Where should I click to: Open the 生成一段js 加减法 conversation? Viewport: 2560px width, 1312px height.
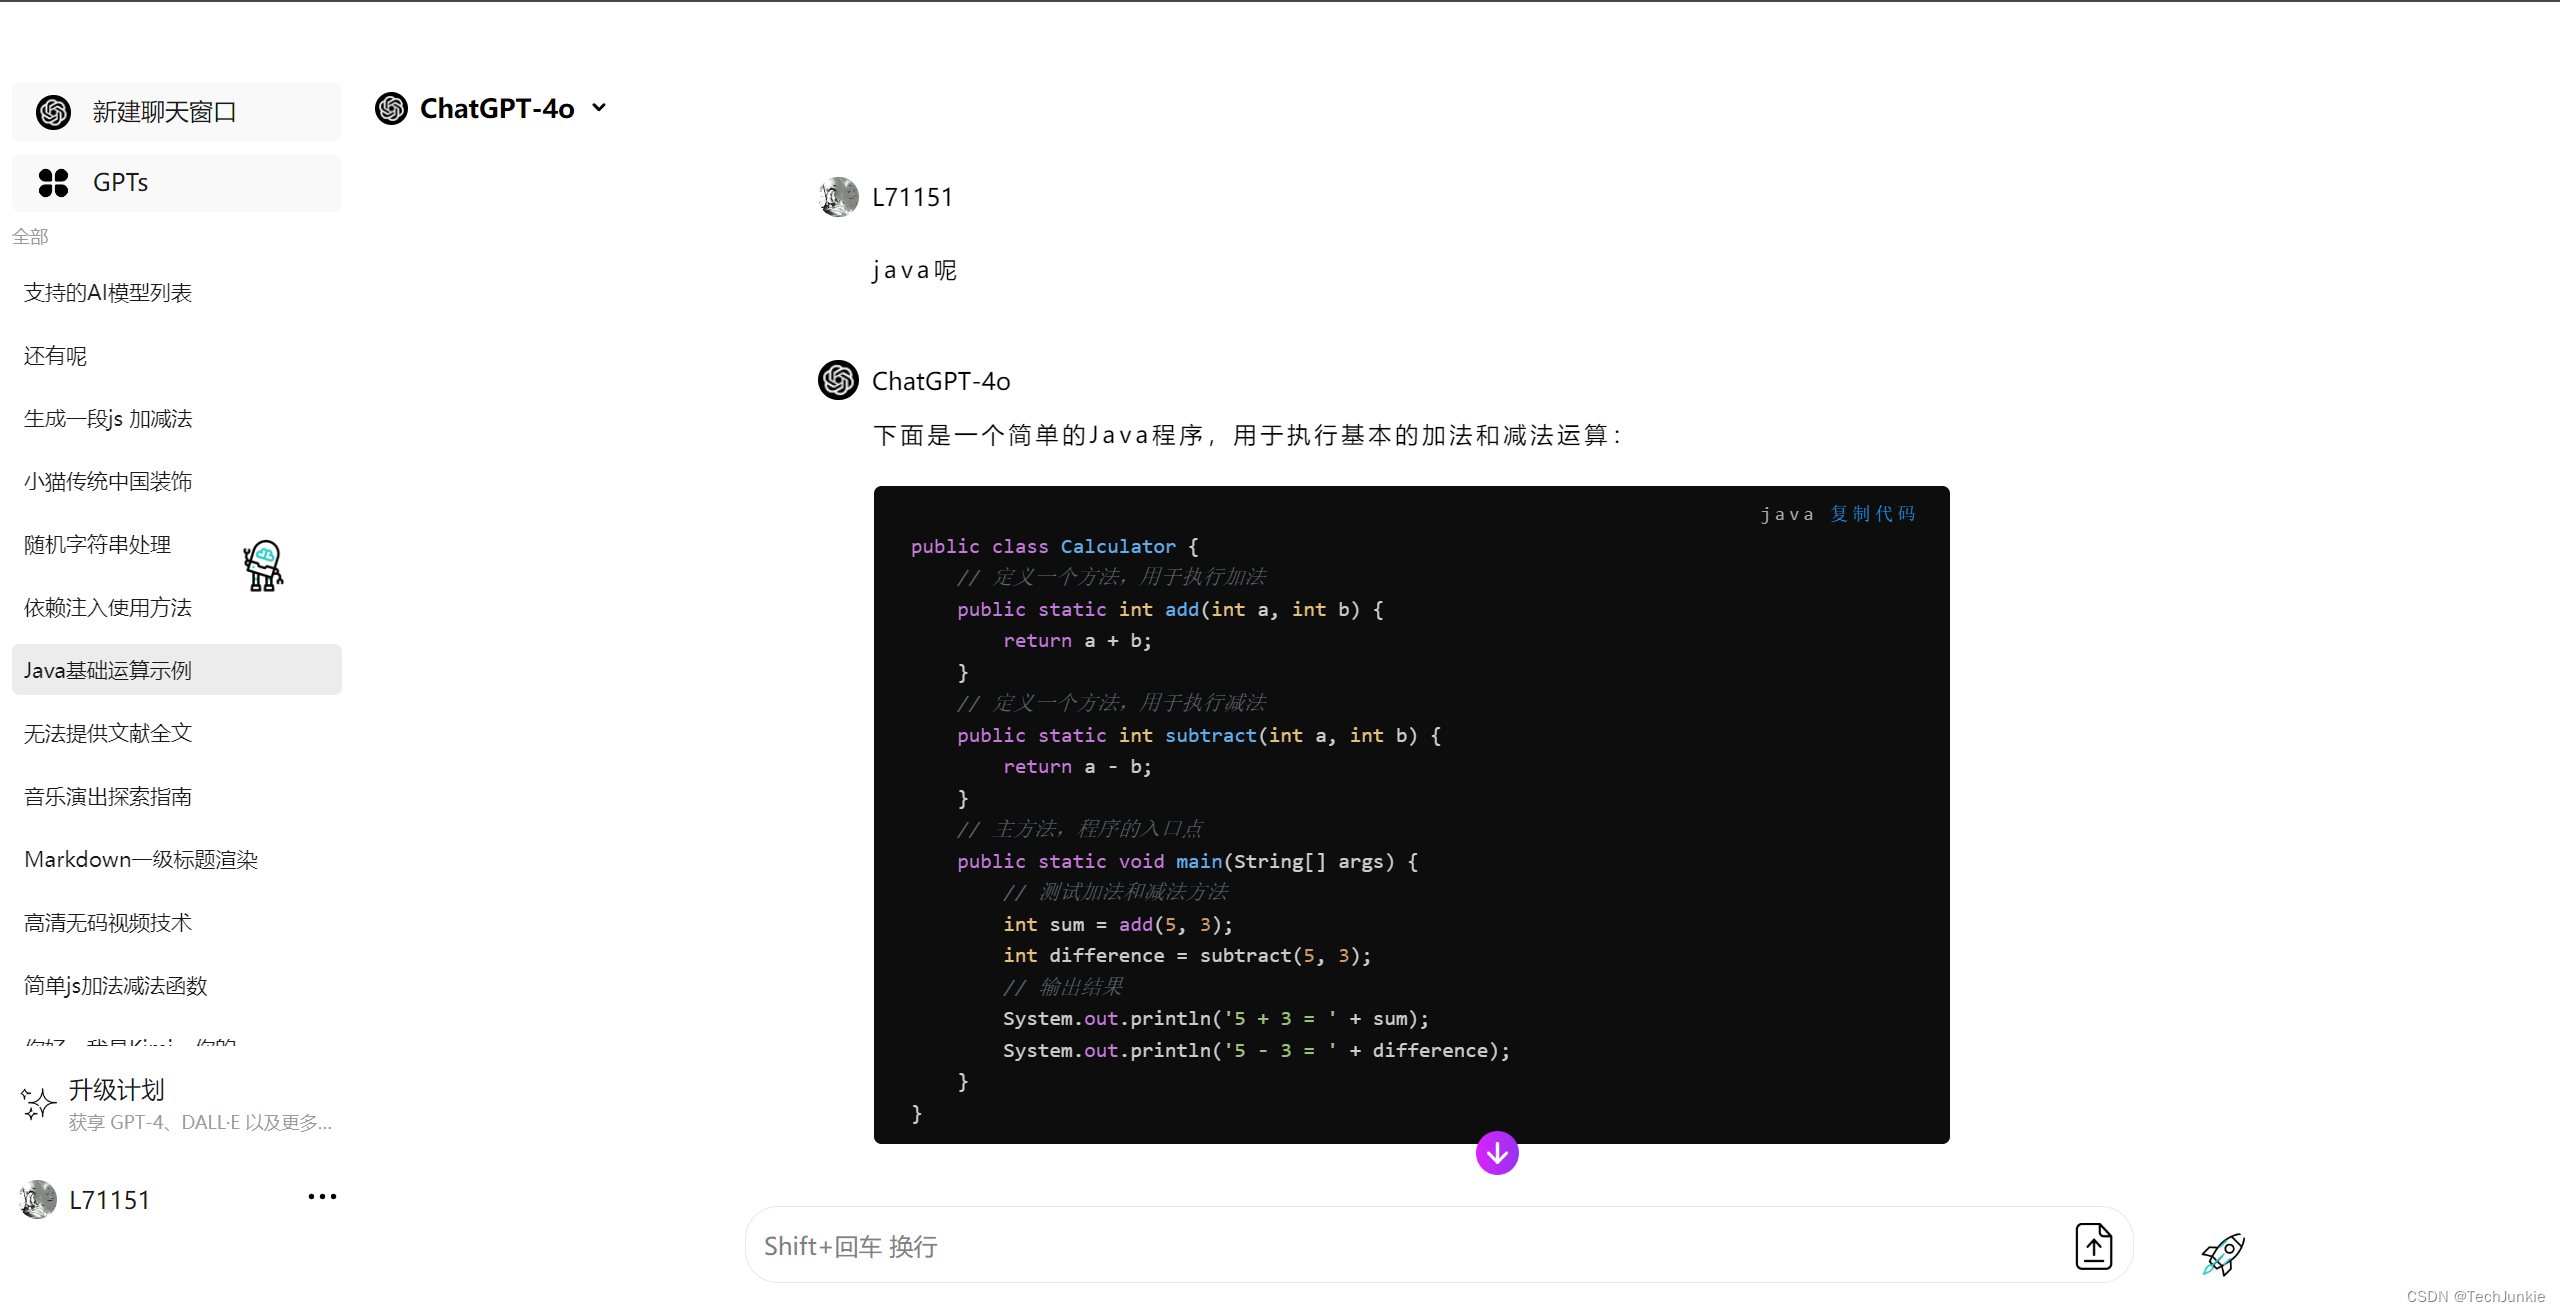[x=108, y=419]
